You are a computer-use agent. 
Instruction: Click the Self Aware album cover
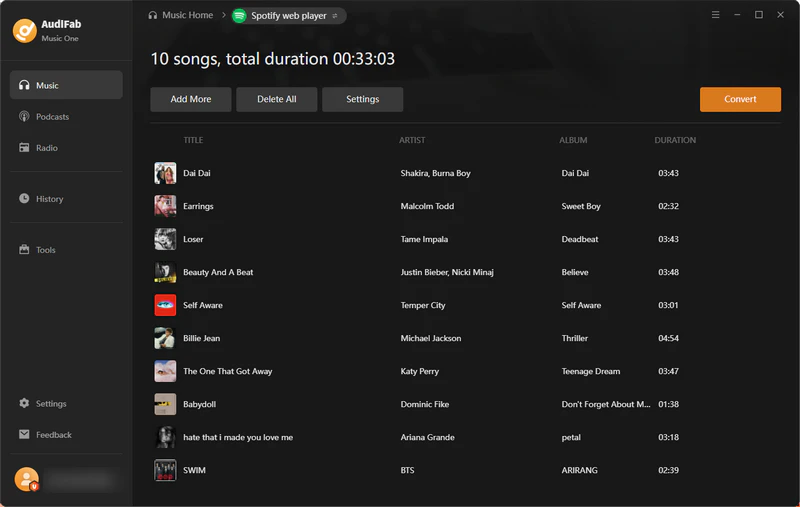165,305
